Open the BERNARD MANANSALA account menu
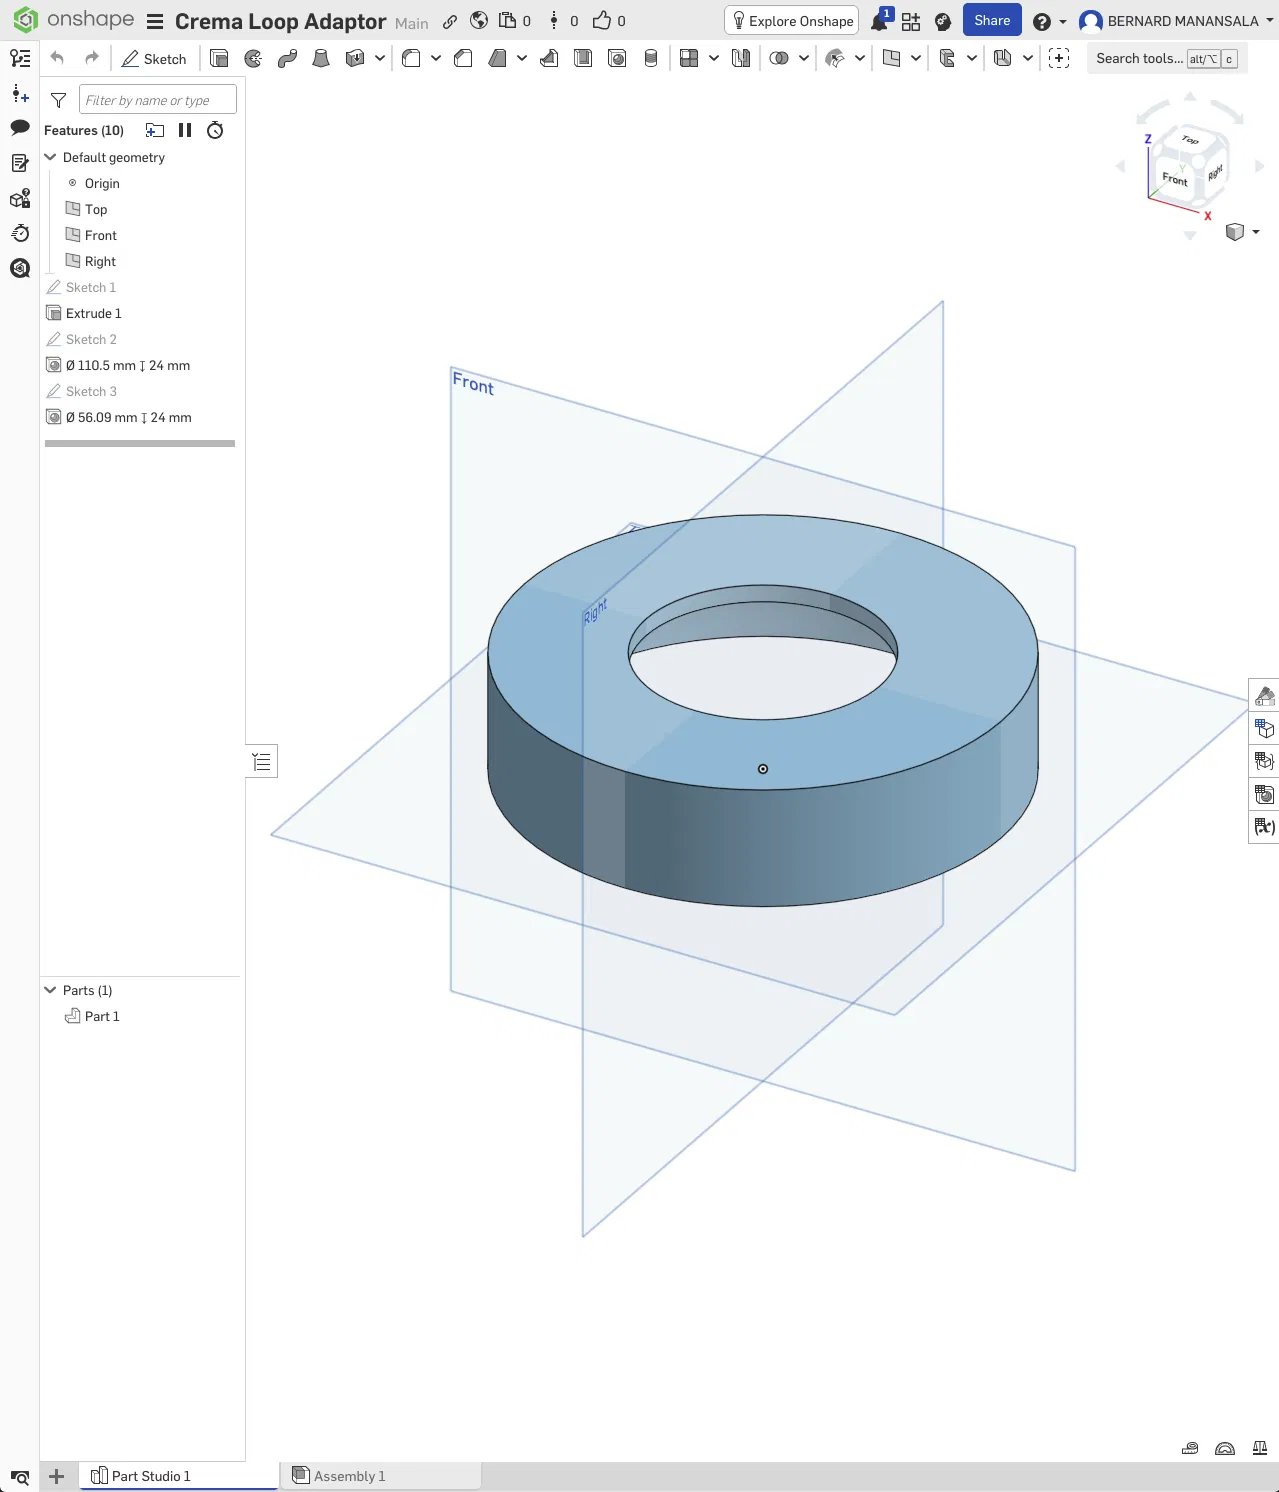Image resolution: width=1279 pixels, height=1492 pixels. tap(1176, 21)
